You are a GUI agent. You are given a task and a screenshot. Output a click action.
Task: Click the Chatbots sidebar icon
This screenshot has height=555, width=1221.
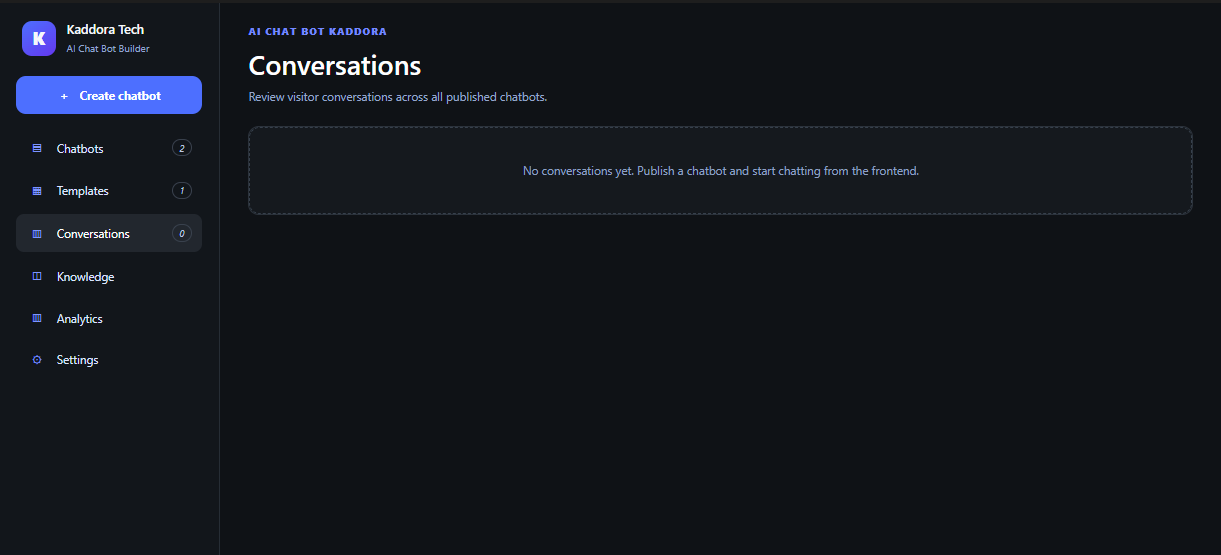(37, 148)
